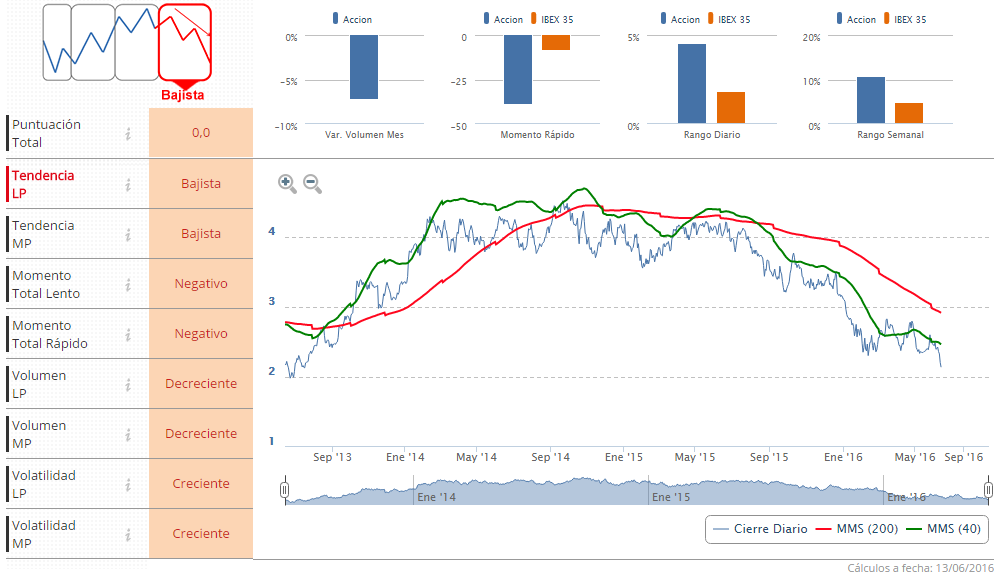Zoom out of the price chart

coord(312,184)
